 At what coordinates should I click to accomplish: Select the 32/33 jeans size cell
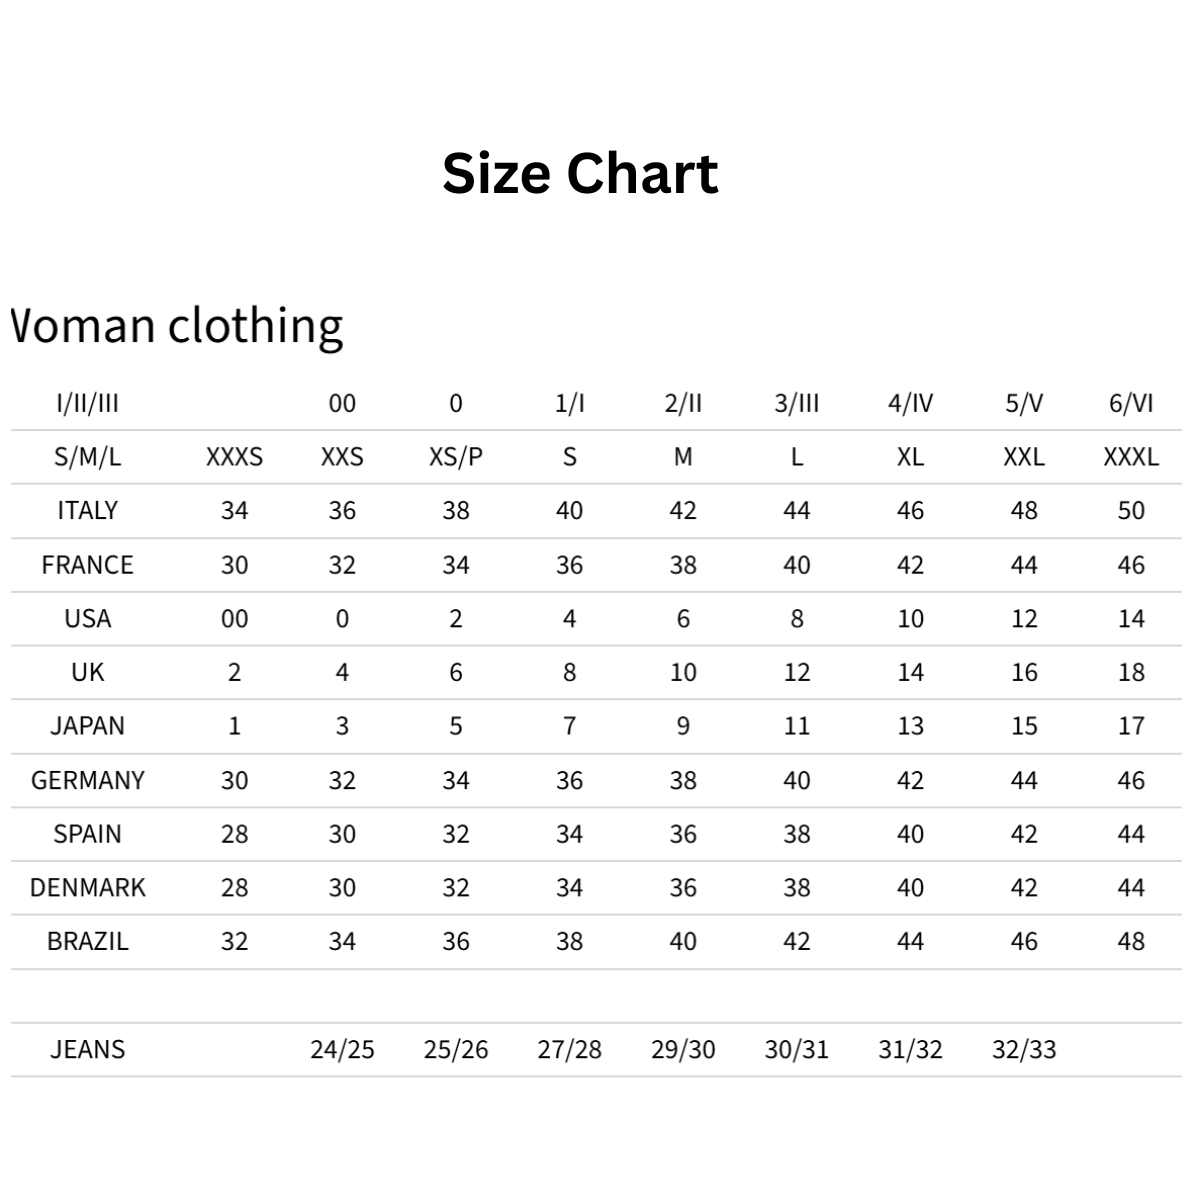(1024, 1050)
